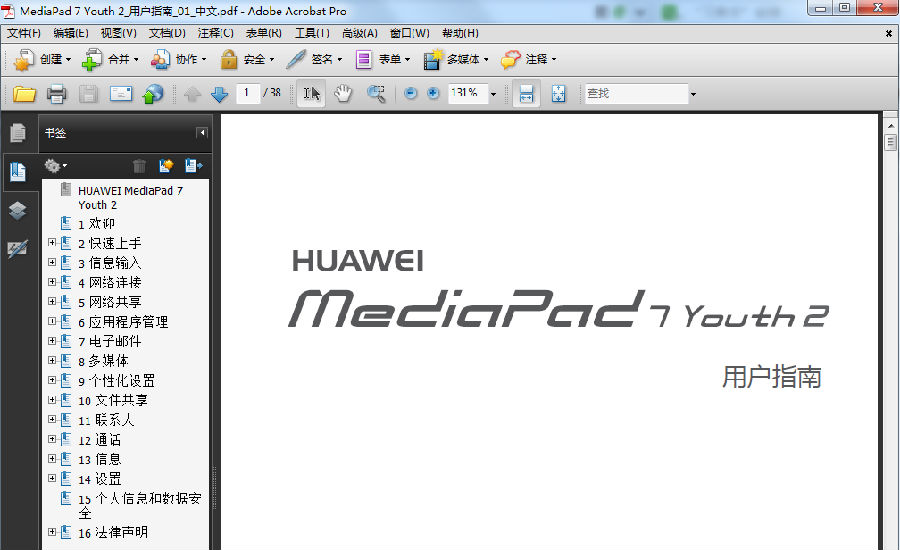The image size is (900, 550).
Task: Open the Create PDF toolbar icon
Action: (x=24, y=59)
